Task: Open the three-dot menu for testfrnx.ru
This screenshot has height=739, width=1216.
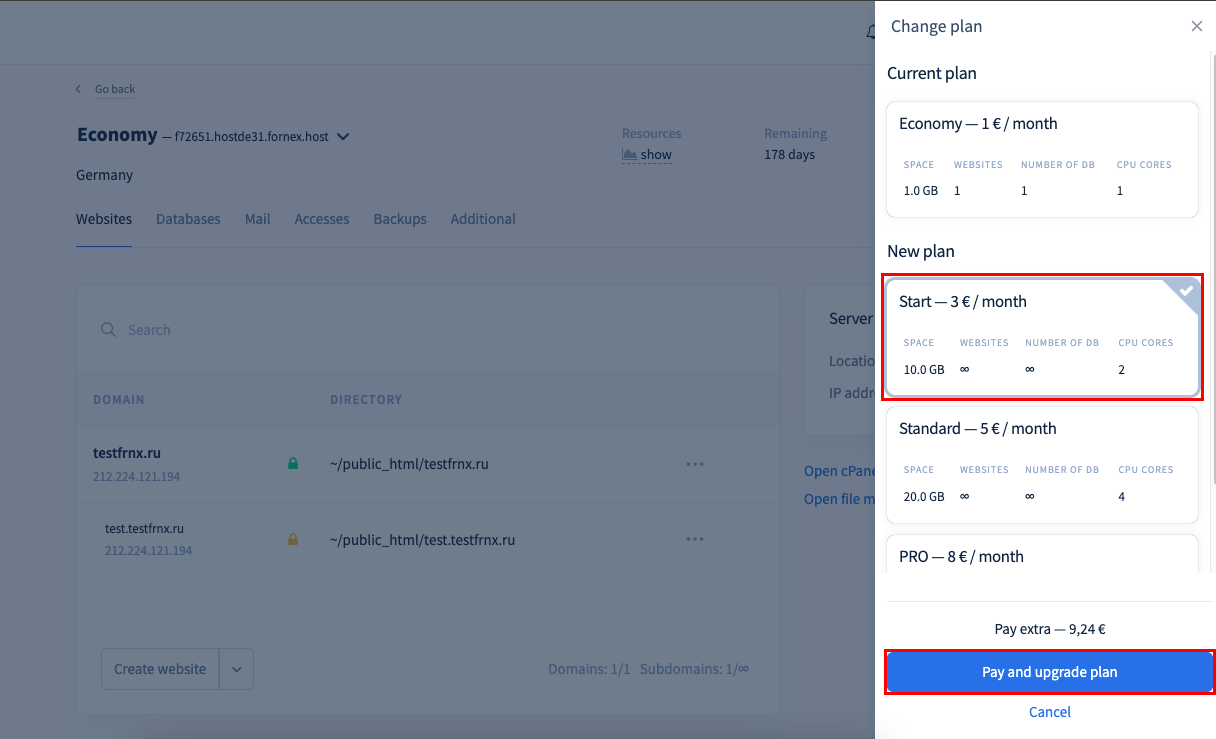Action: (695, 464)
